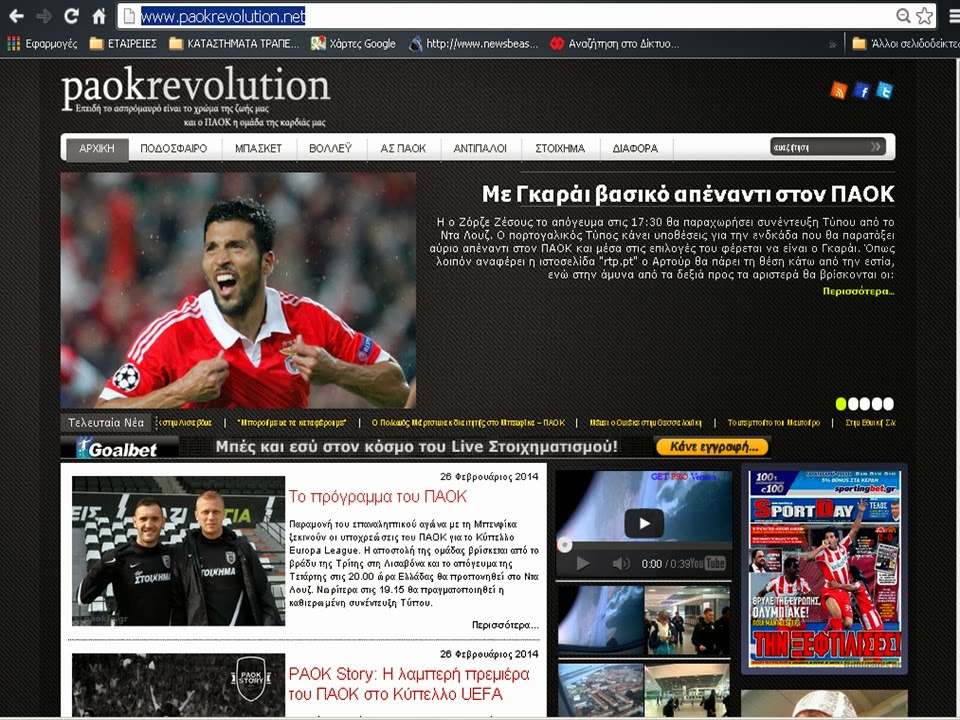Select the ΑΡΧΙΚΗ menu tab
This screenshot has height=720, width=960.
point(97,148)
